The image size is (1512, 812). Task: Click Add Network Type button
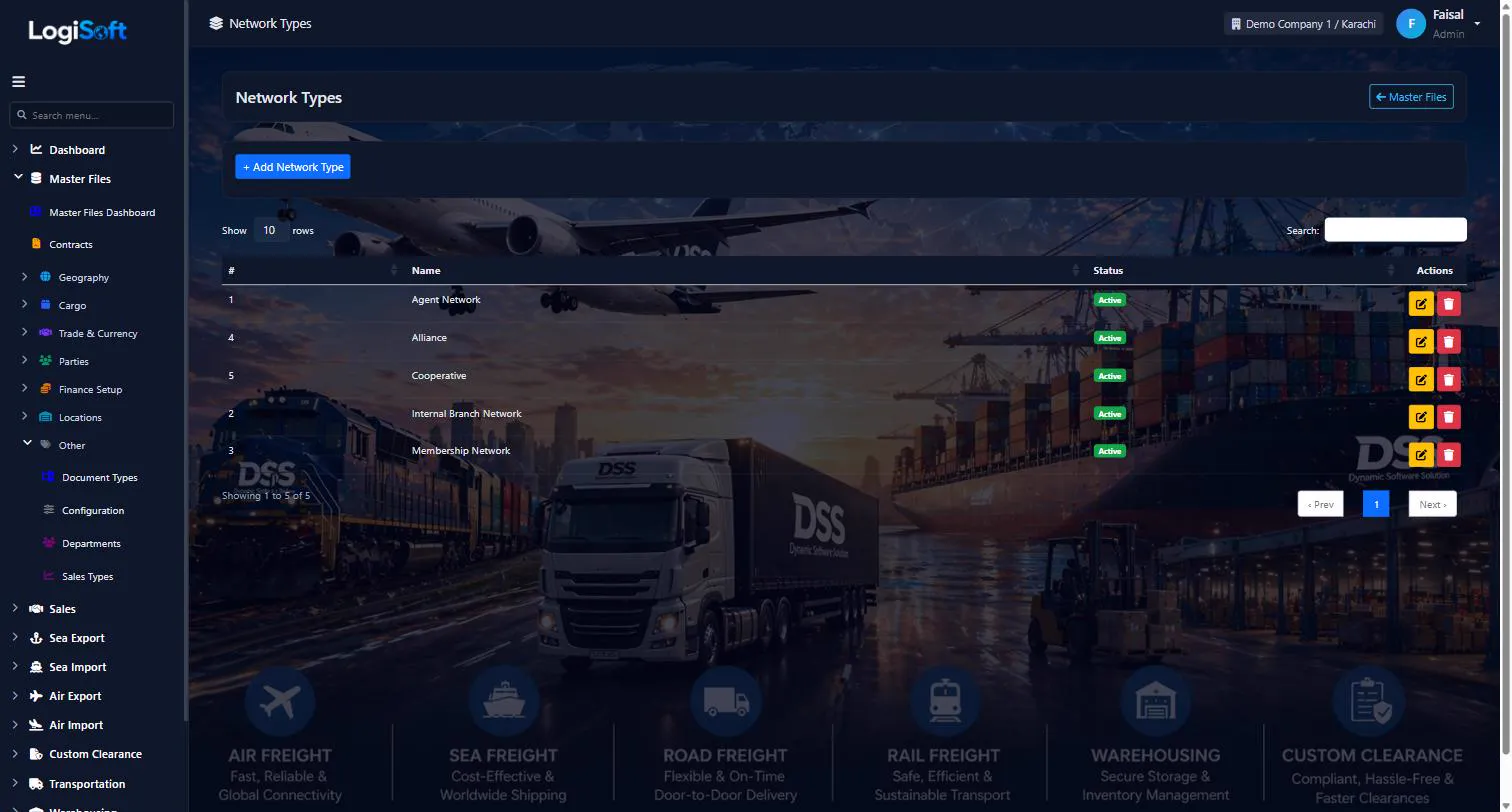click(293, 167)
